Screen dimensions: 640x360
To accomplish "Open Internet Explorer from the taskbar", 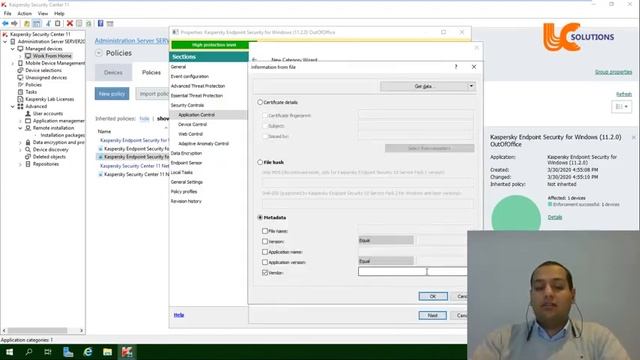I will [x=88, y=352].
